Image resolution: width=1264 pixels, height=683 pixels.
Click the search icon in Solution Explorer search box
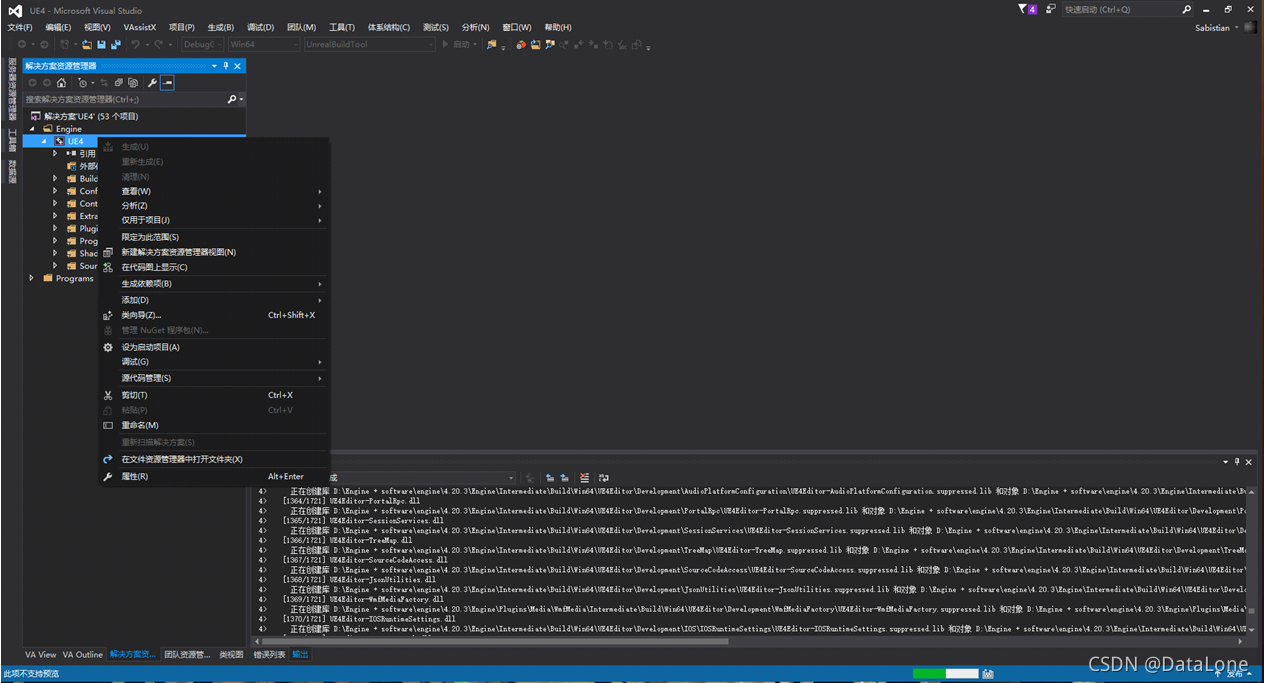click(232, 99)
